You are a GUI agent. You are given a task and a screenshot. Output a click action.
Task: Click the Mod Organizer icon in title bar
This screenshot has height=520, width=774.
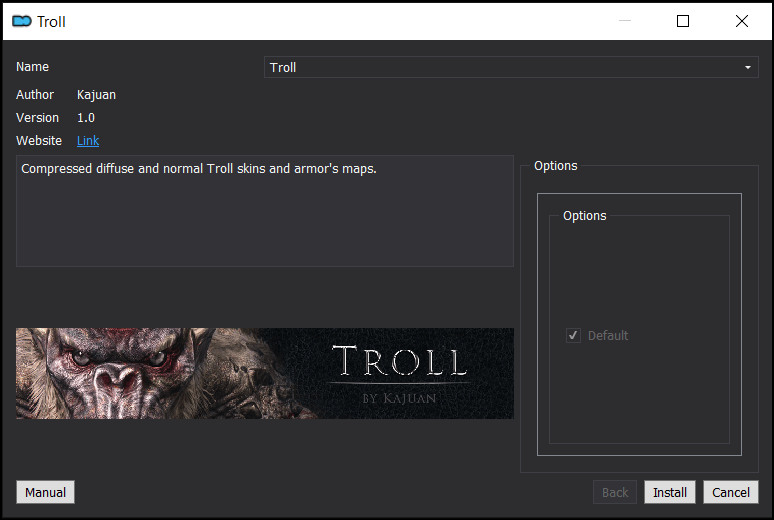22,21
